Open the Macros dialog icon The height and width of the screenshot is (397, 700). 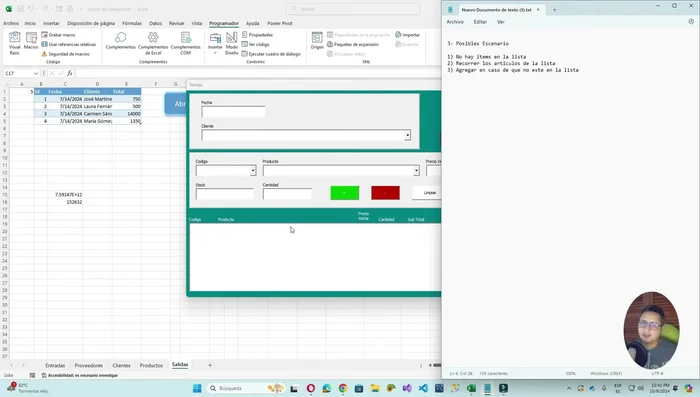point(31,41)
